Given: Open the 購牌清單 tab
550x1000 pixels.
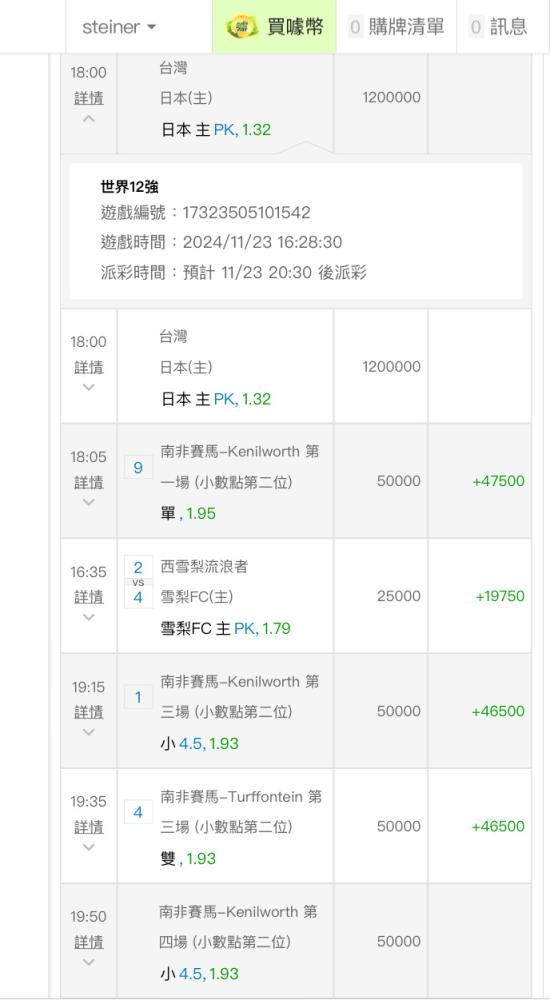Looking at the screenshot, I should (x=396, y=27).
